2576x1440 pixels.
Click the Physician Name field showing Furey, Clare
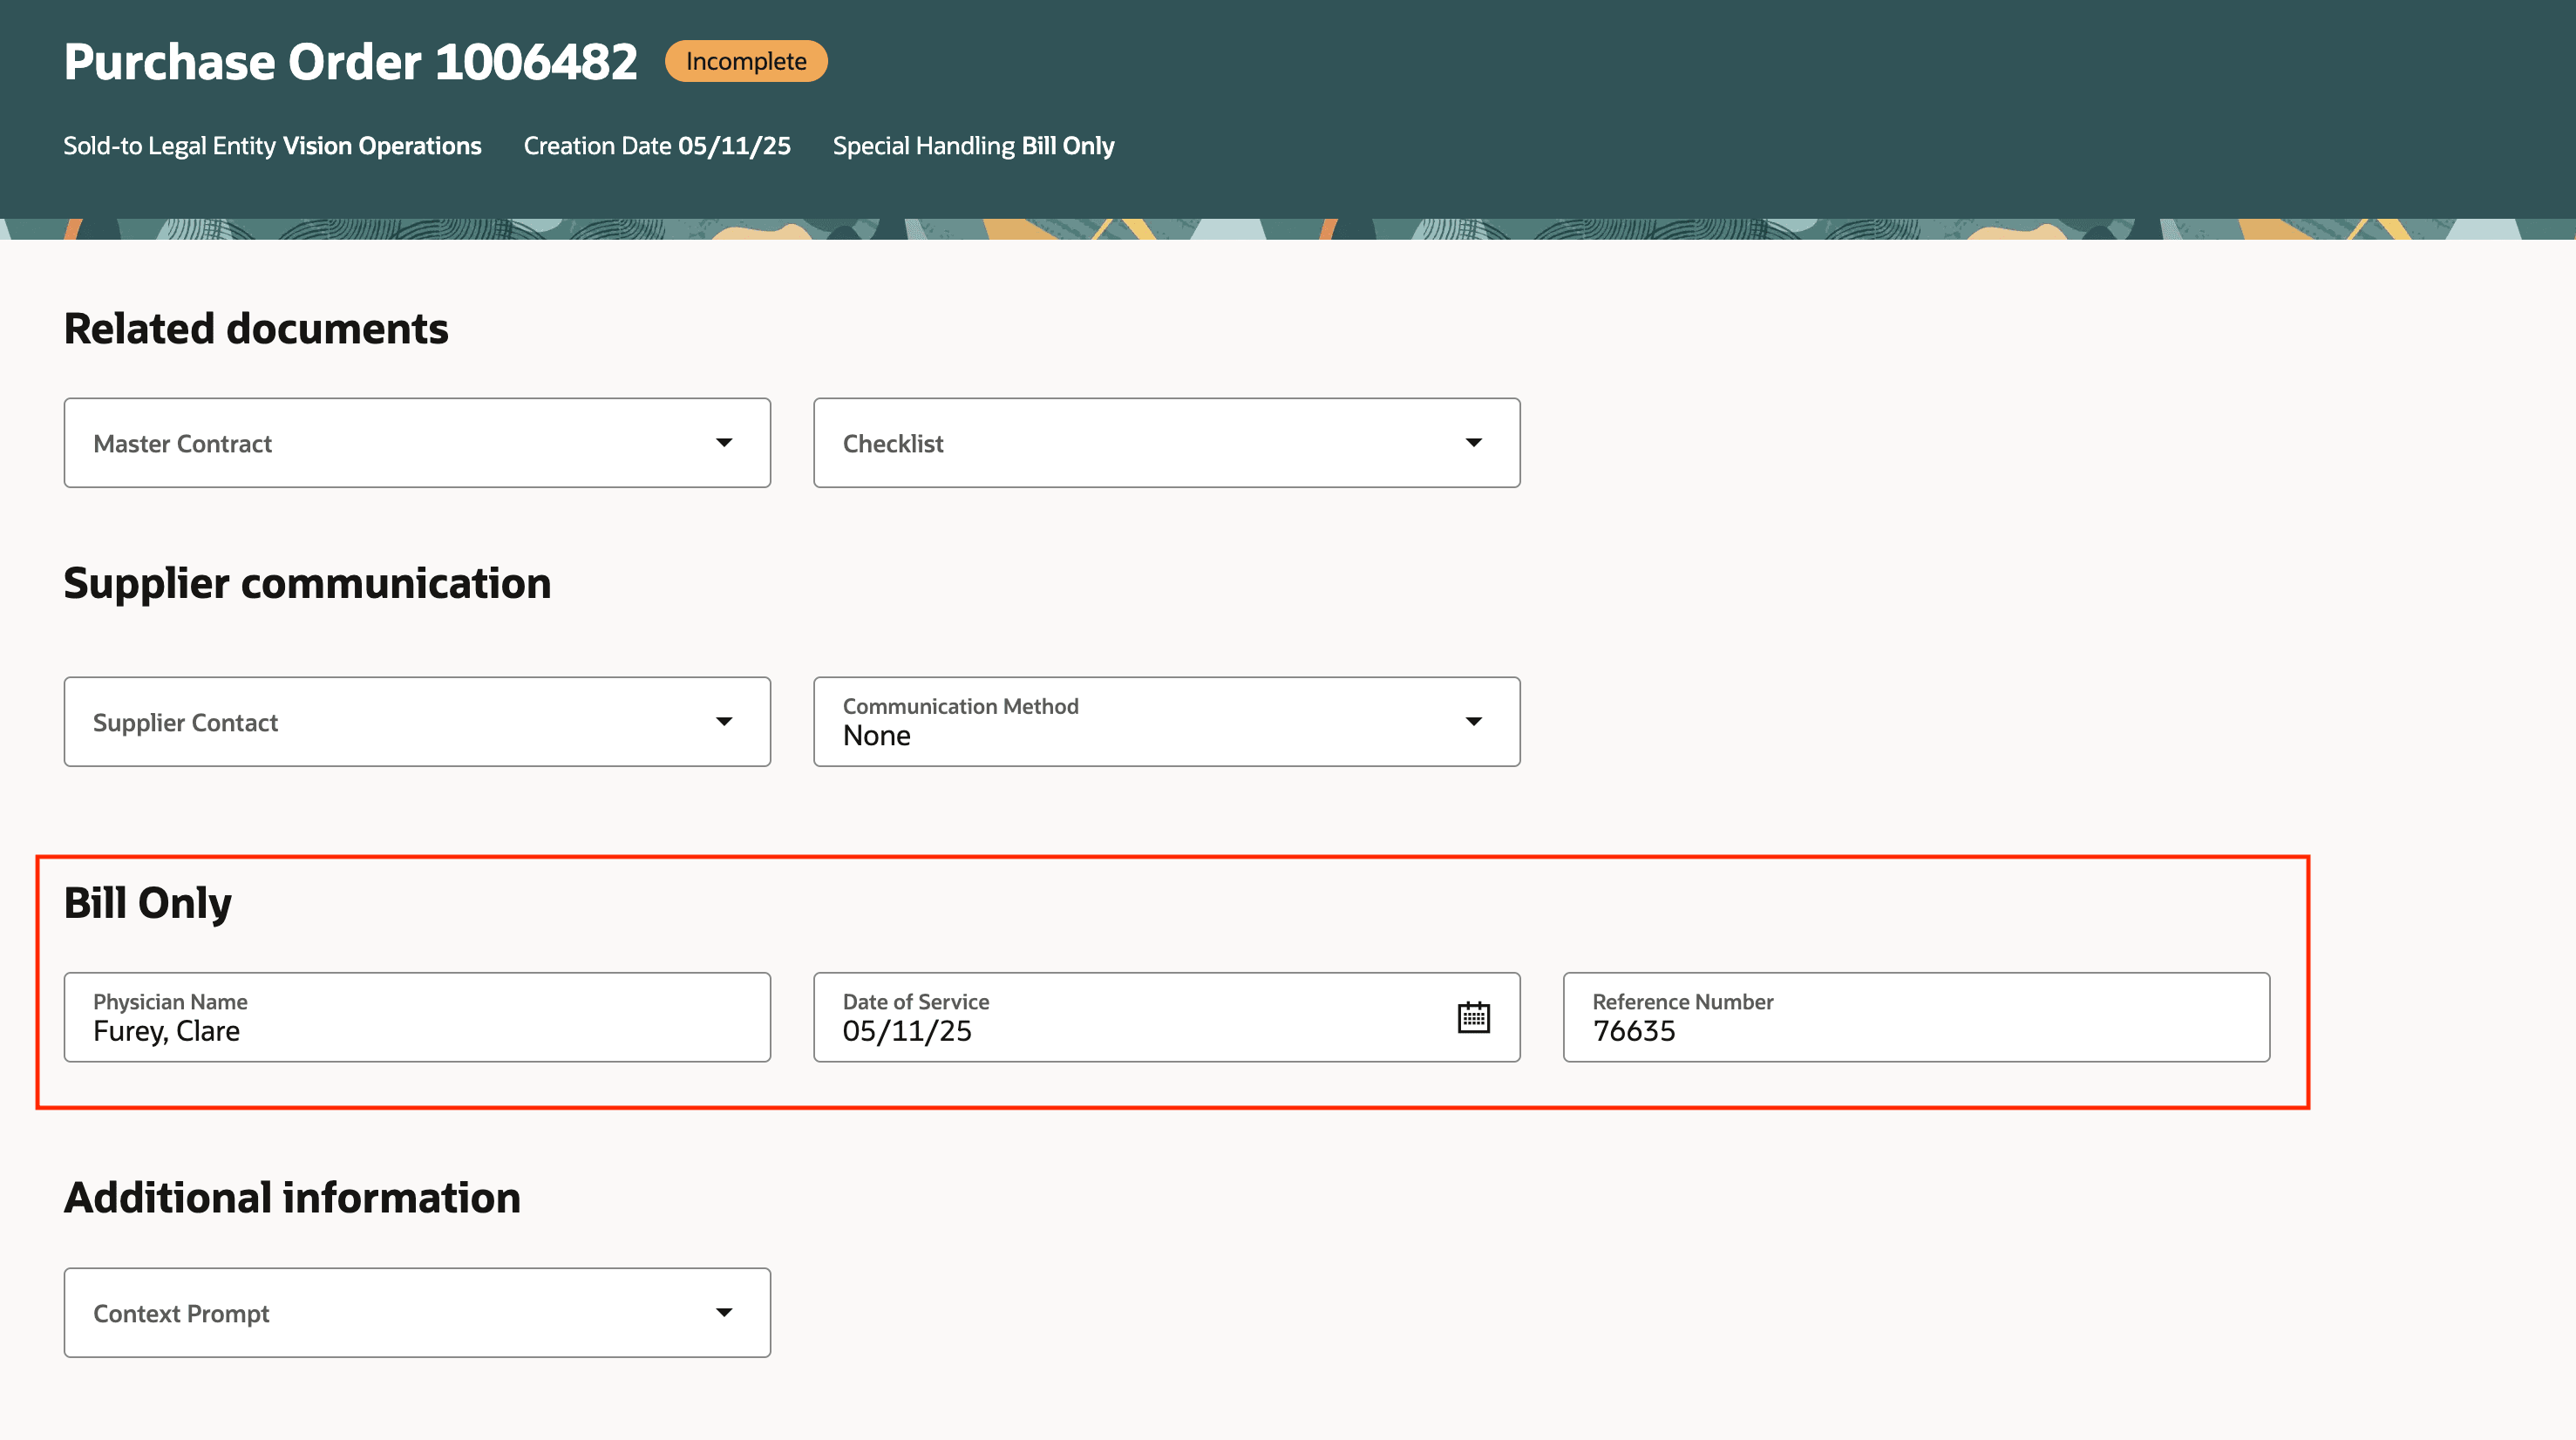click(x=417, y=1017)
